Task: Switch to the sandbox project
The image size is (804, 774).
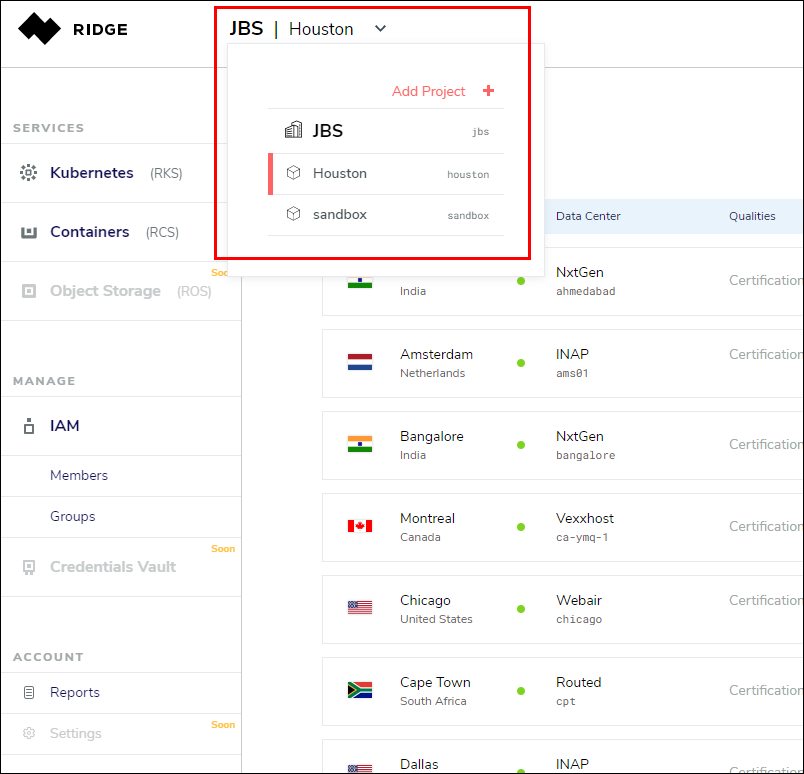Action: pyautogui.click(x=386, y=215)
